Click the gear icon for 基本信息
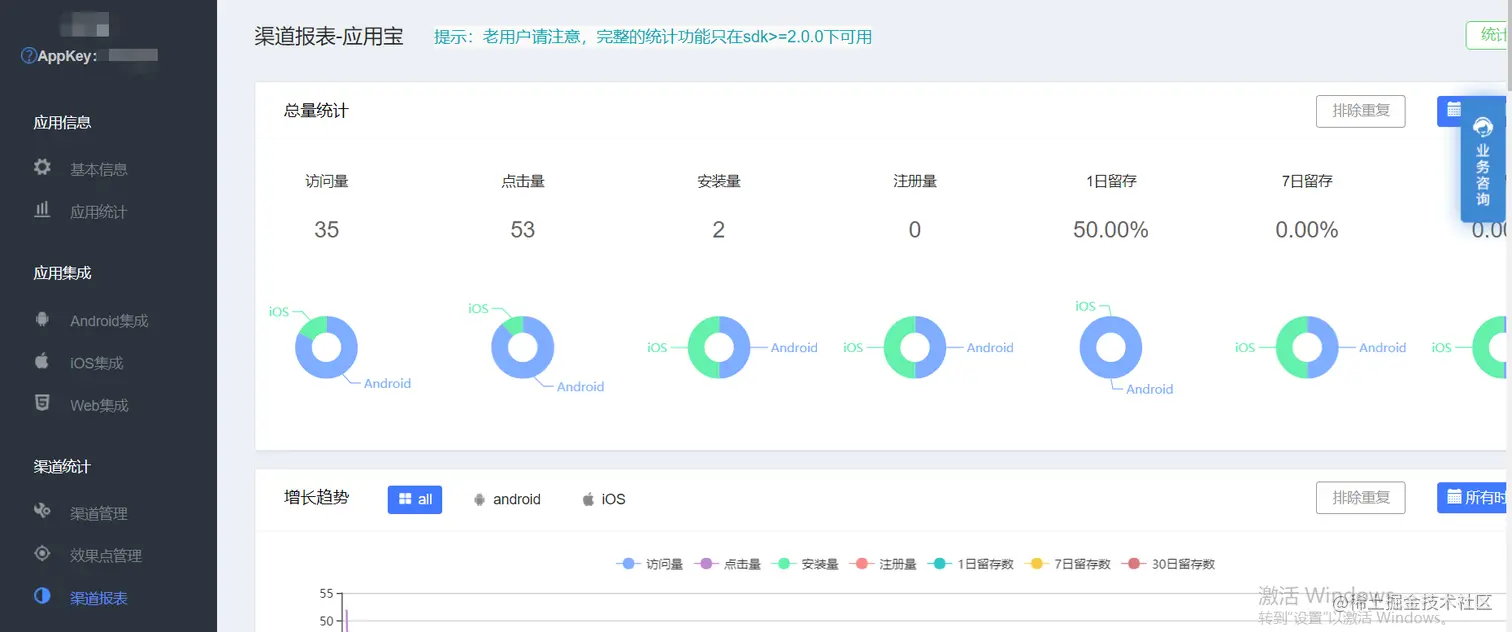The height and width of the screenshot is (632, 1512). point(42,167)
